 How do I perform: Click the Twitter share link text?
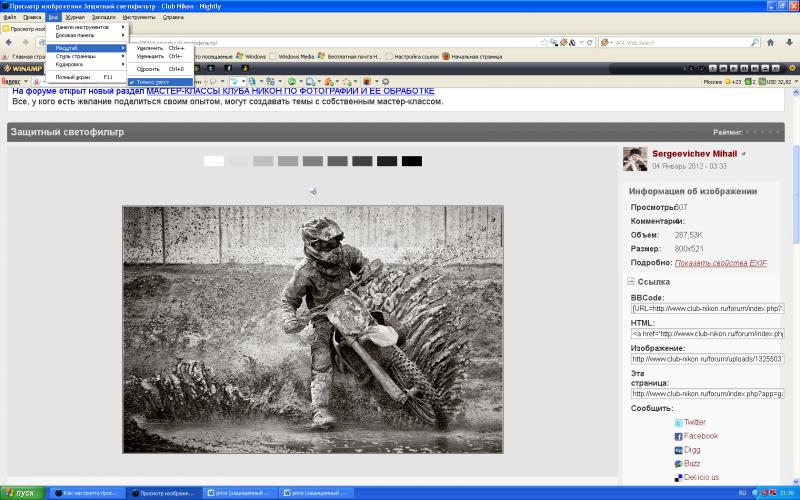coord(694,422)
